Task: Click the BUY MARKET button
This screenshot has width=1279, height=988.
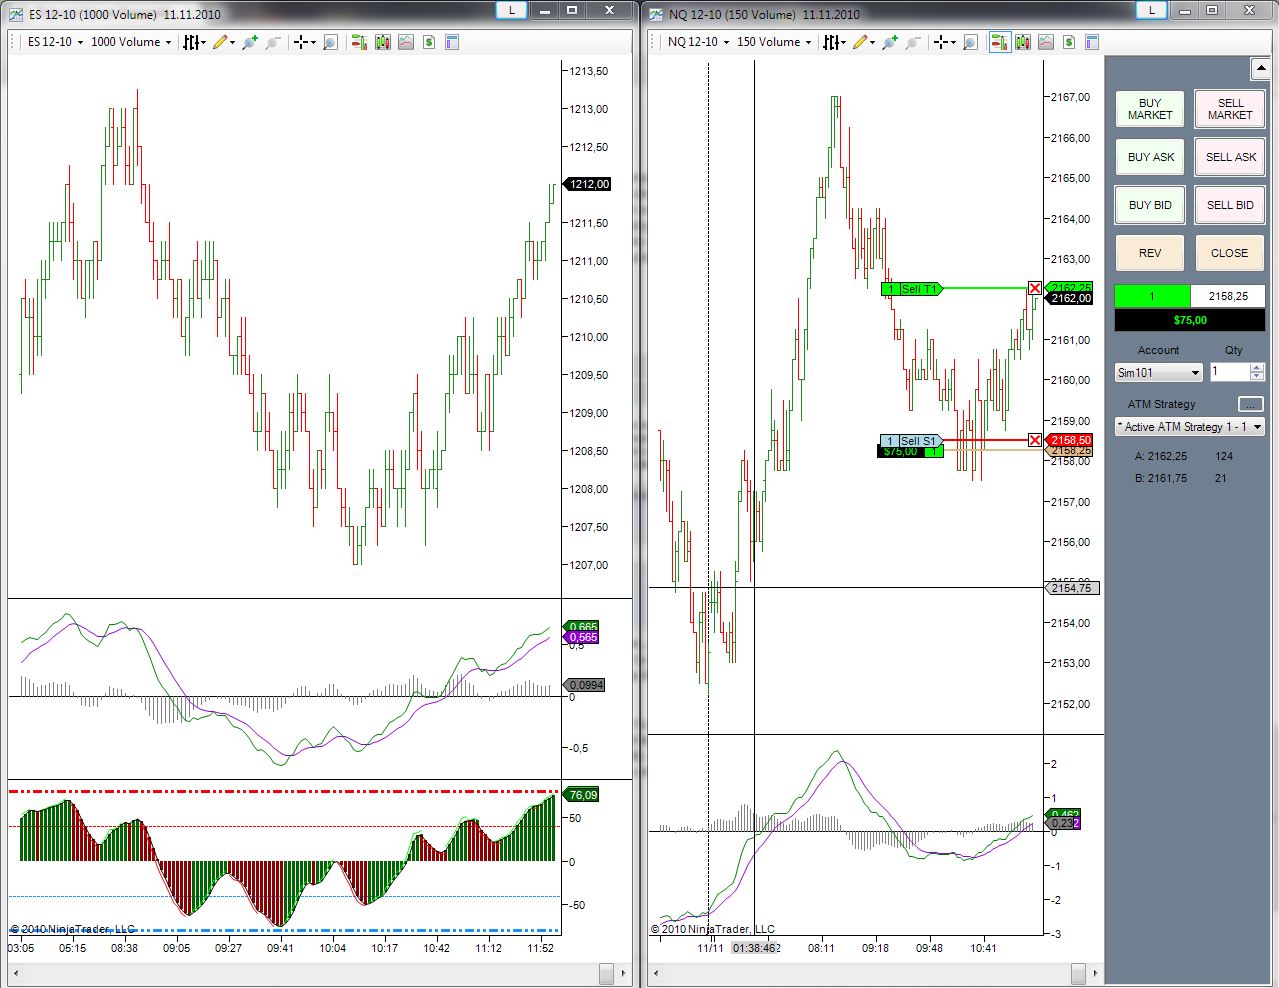Action: [x=1149, y=109]
